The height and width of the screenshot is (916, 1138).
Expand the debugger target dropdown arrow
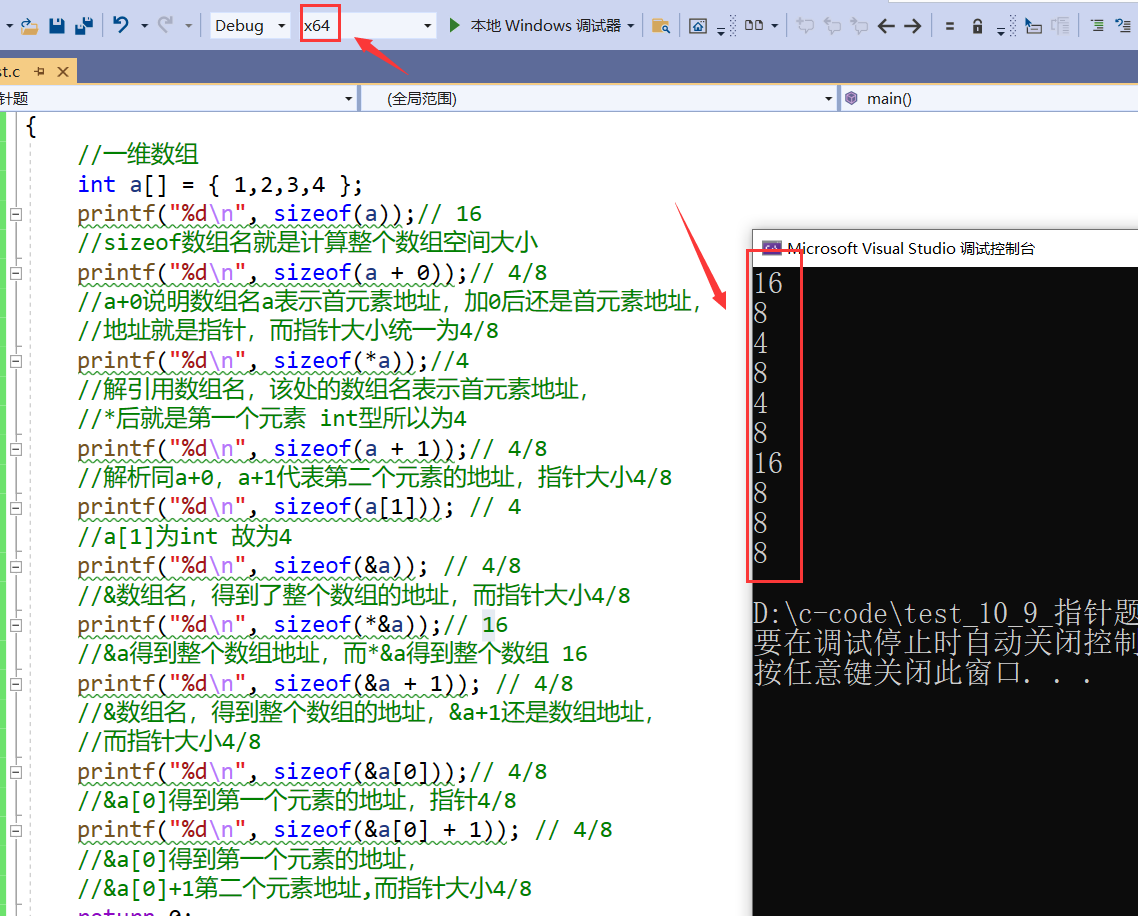[x=631, y=26]
